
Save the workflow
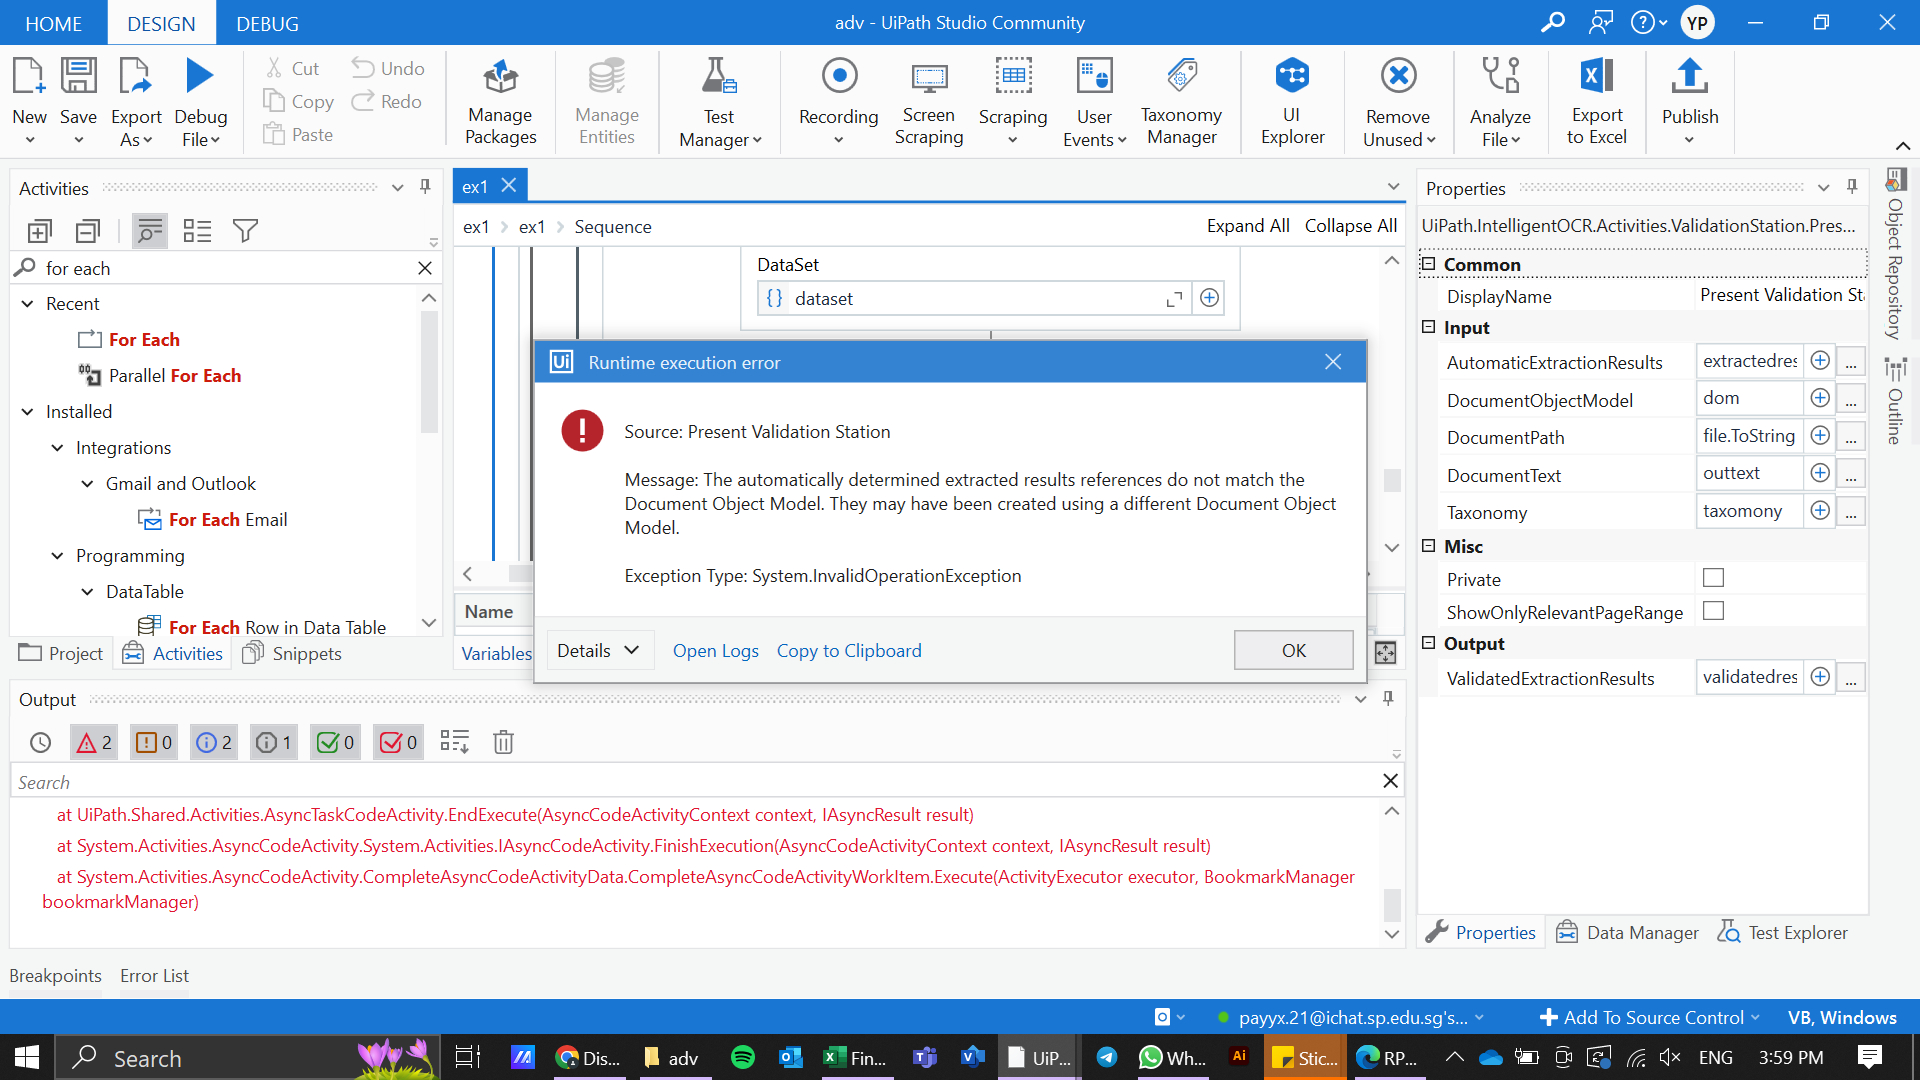pos(78,101)
